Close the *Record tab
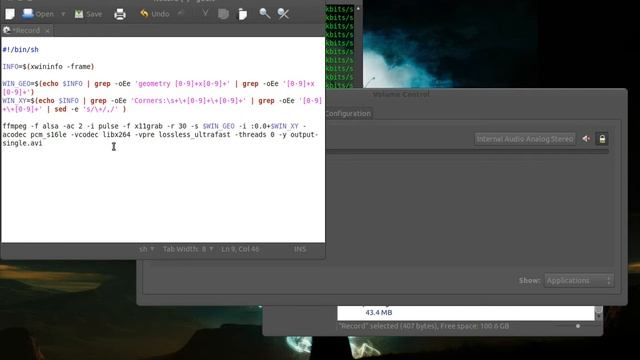 click(47, 31)
